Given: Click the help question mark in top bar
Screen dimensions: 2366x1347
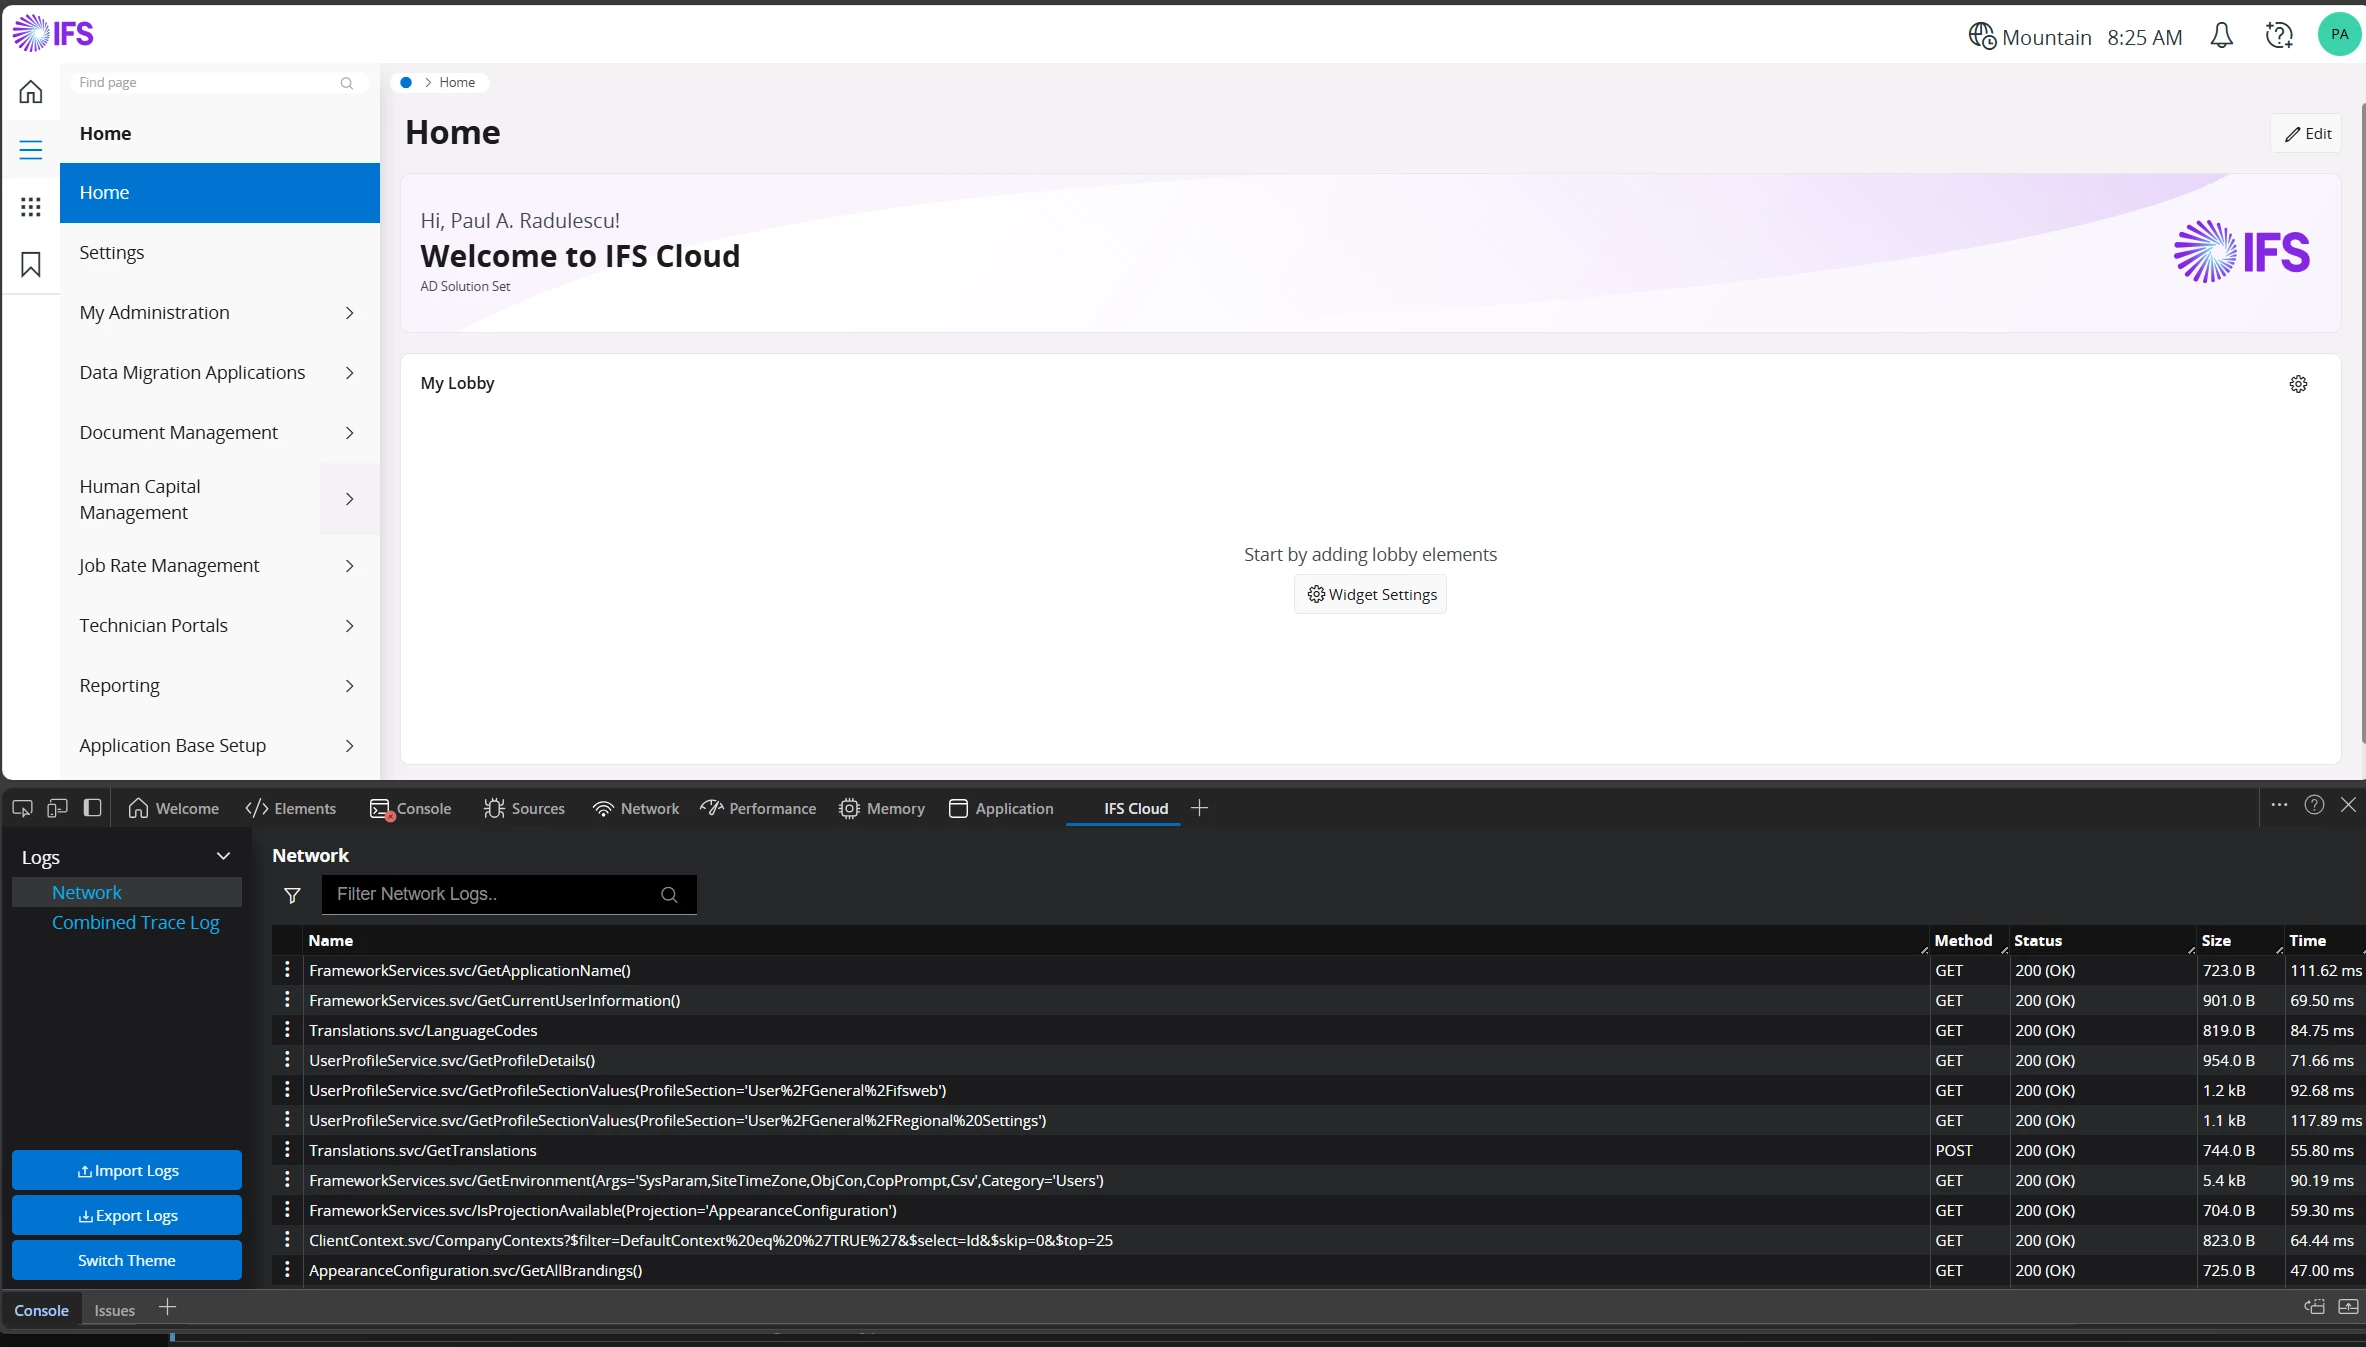Looking at the screenshot, I should coord(2278,35).
